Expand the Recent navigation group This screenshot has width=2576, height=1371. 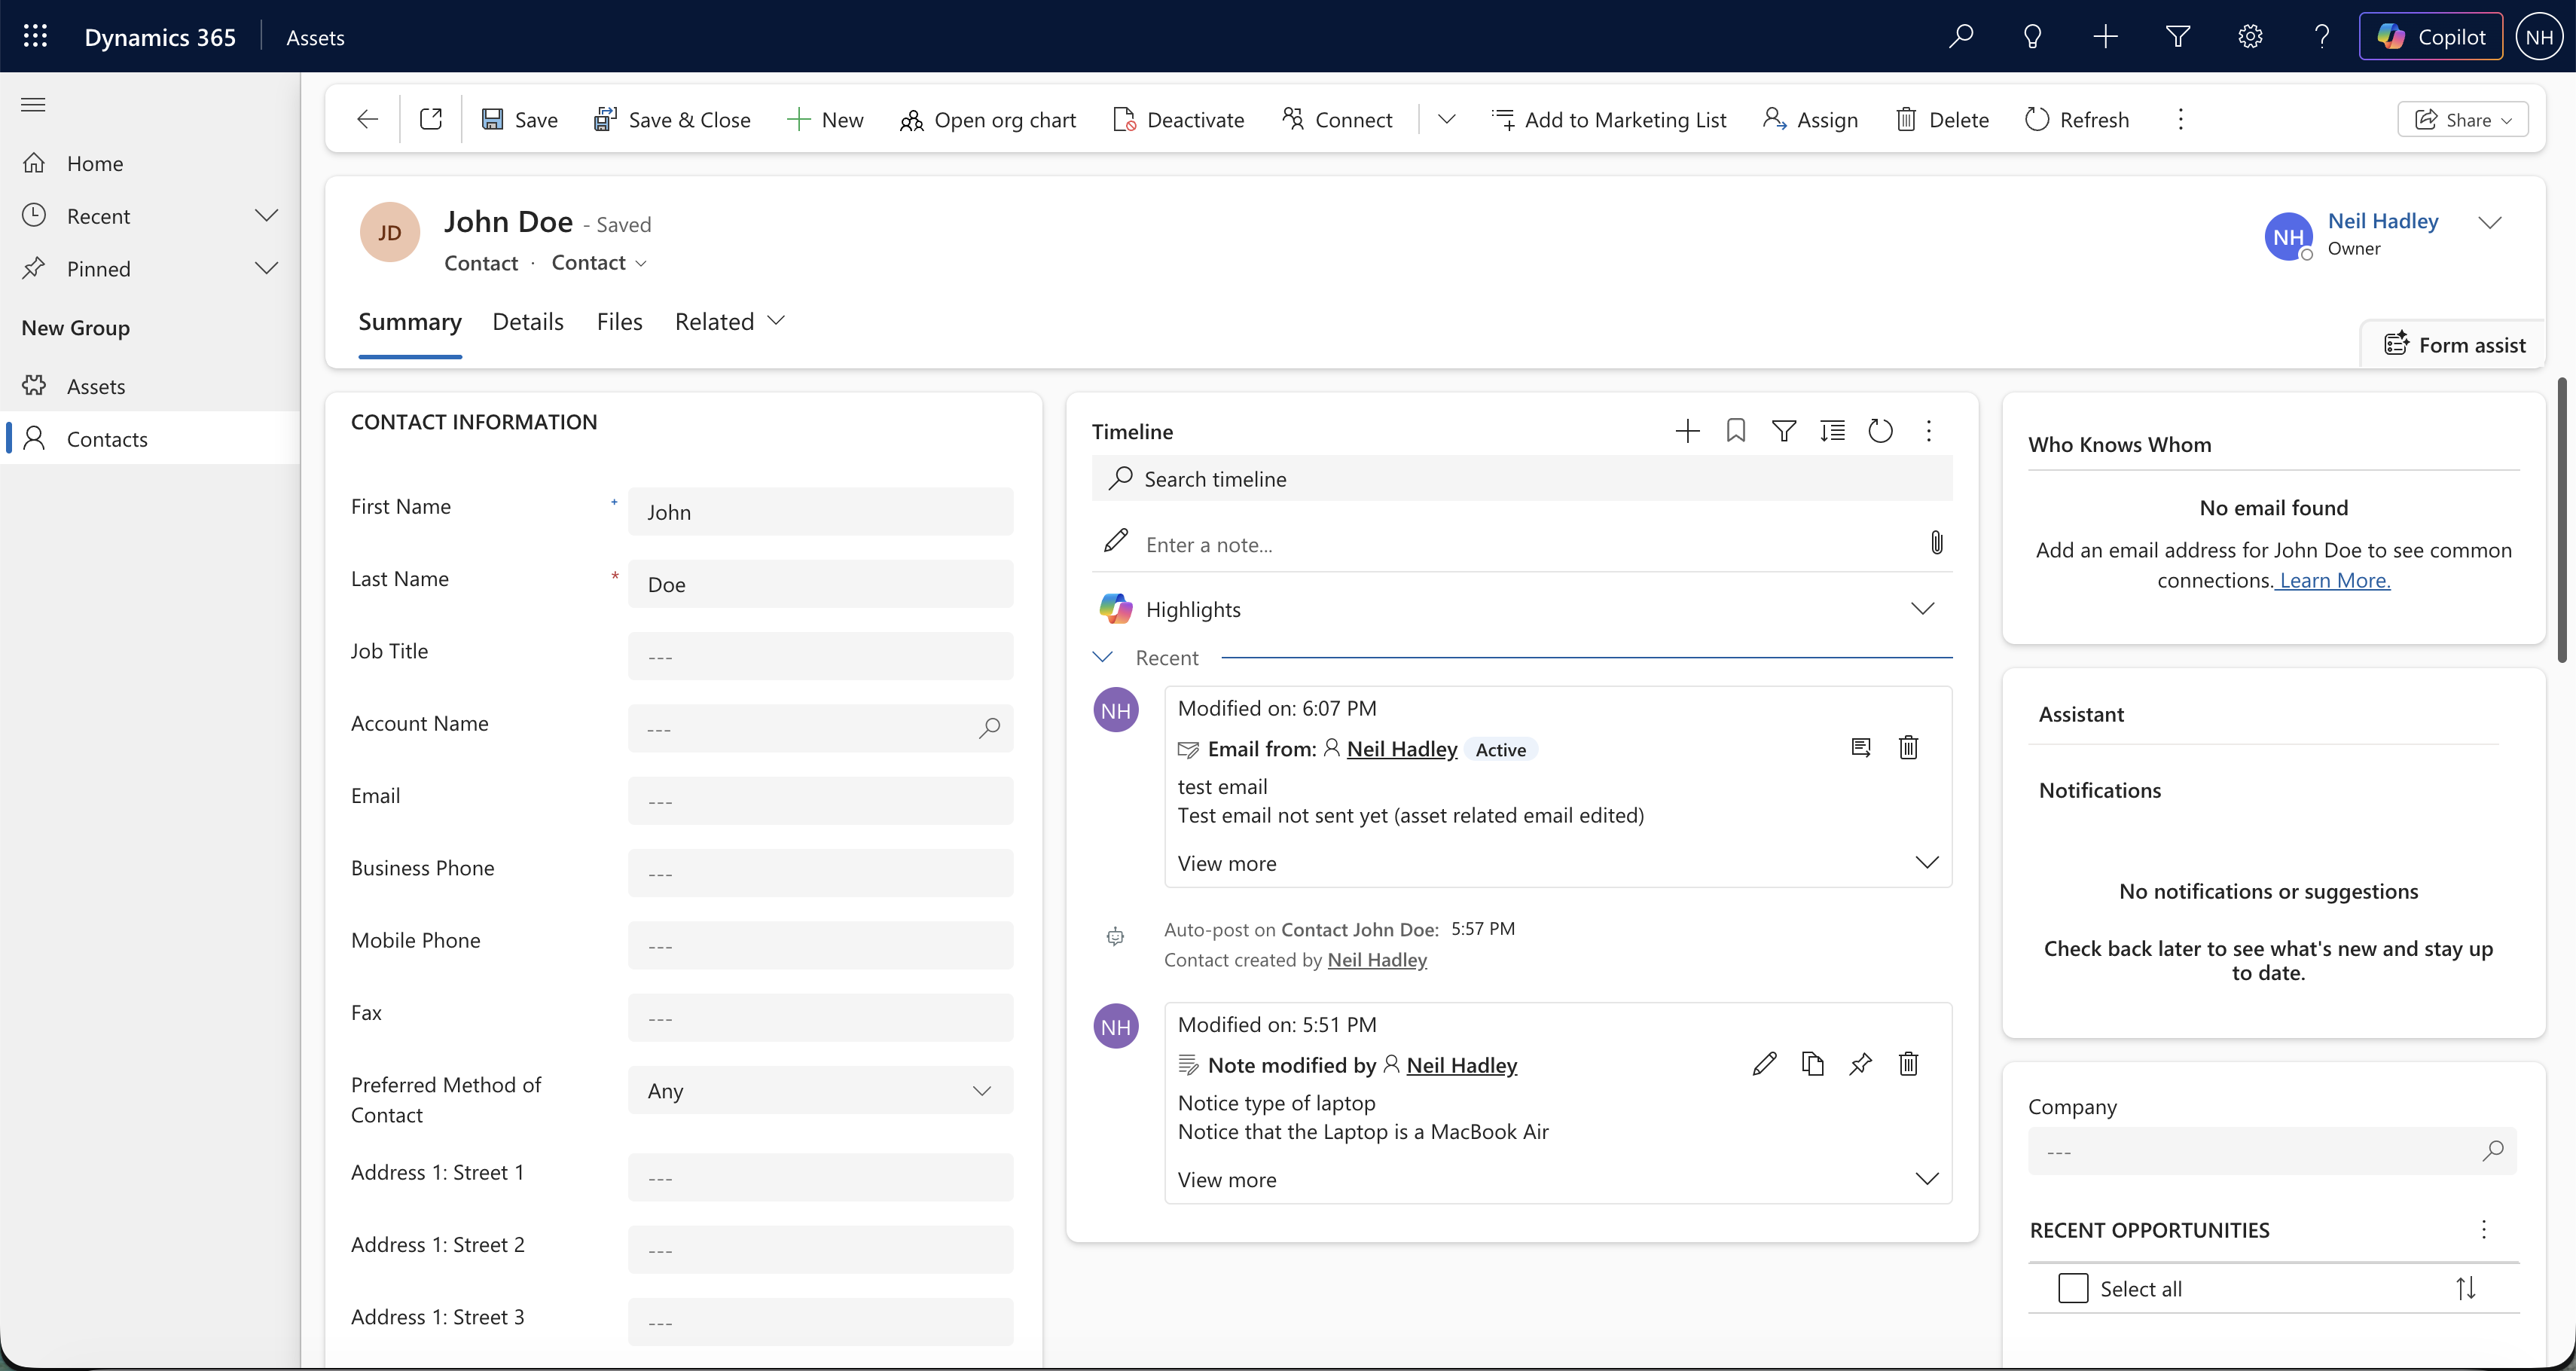tap(266, 216)
